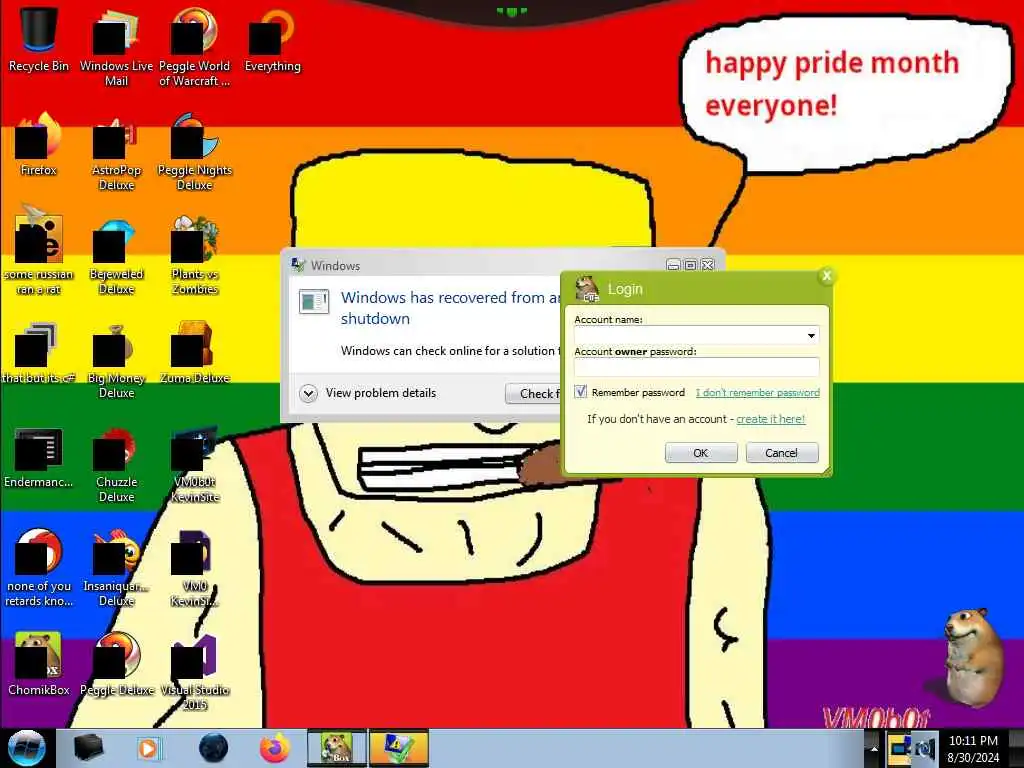Open the Account name dropdown

[x=810, y=336]
